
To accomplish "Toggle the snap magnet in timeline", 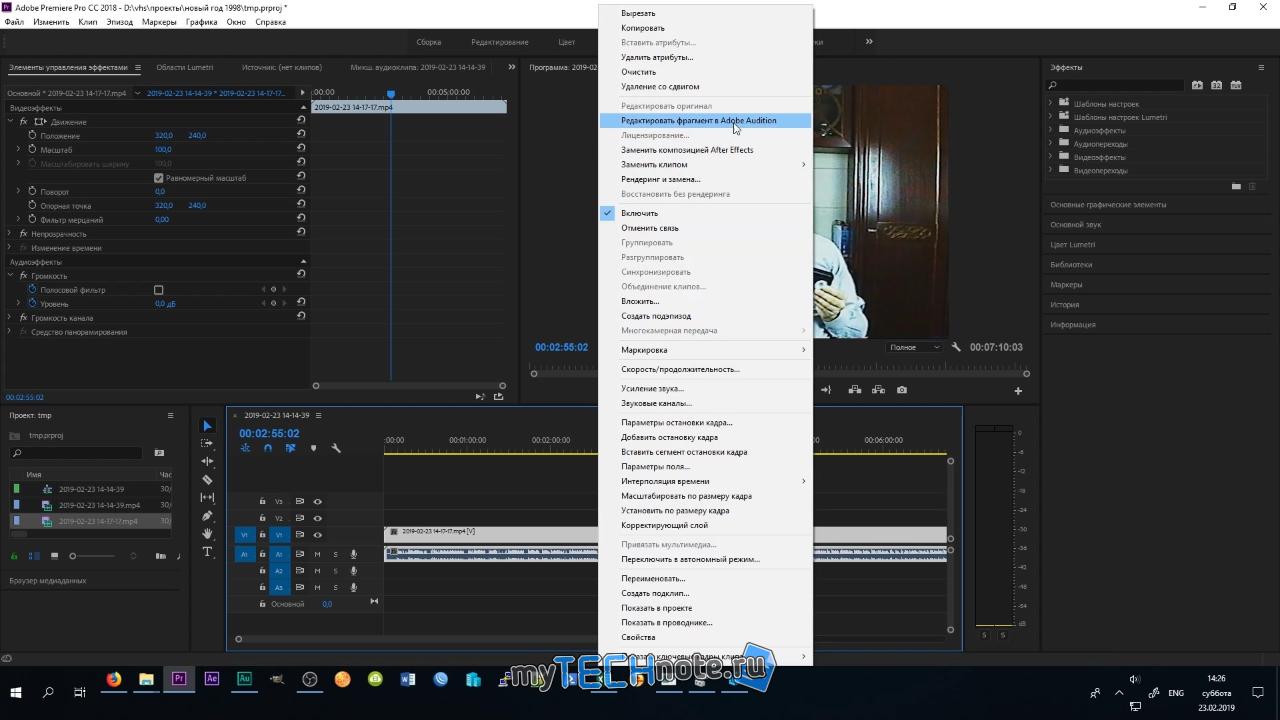I will (267, 448).
